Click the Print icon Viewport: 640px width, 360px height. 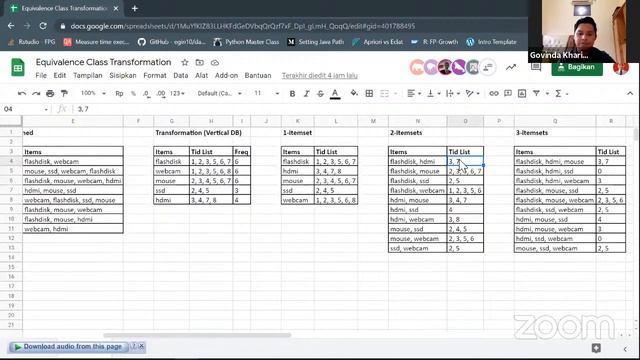[x=50, y=93]
